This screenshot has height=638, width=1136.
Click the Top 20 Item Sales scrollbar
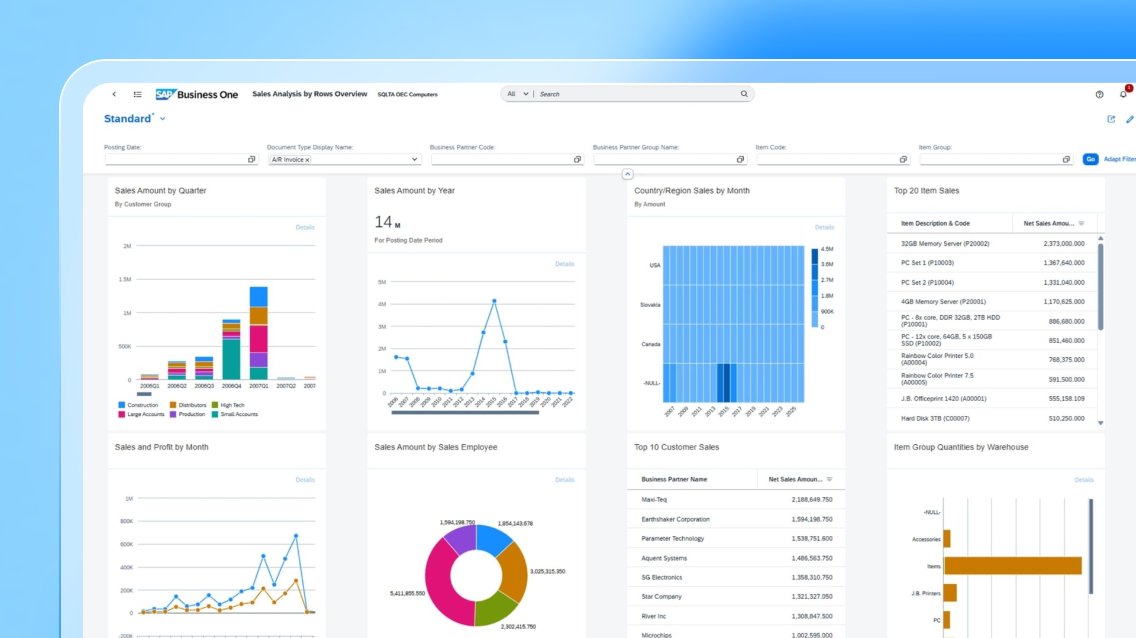1100,286
